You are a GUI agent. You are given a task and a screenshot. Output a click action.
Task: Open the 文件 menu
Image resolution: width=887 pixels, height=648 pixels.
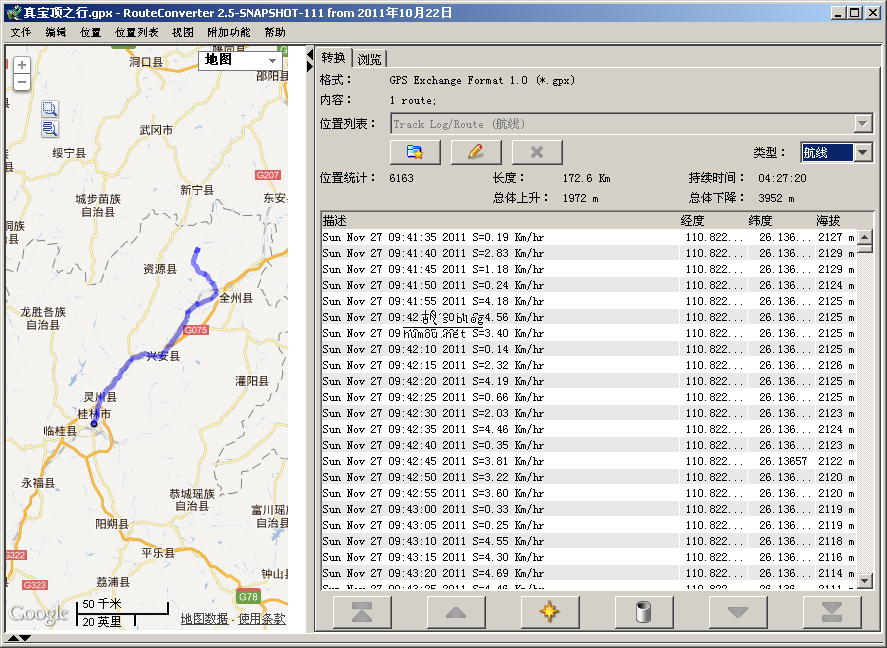click(x=21, y=32)
